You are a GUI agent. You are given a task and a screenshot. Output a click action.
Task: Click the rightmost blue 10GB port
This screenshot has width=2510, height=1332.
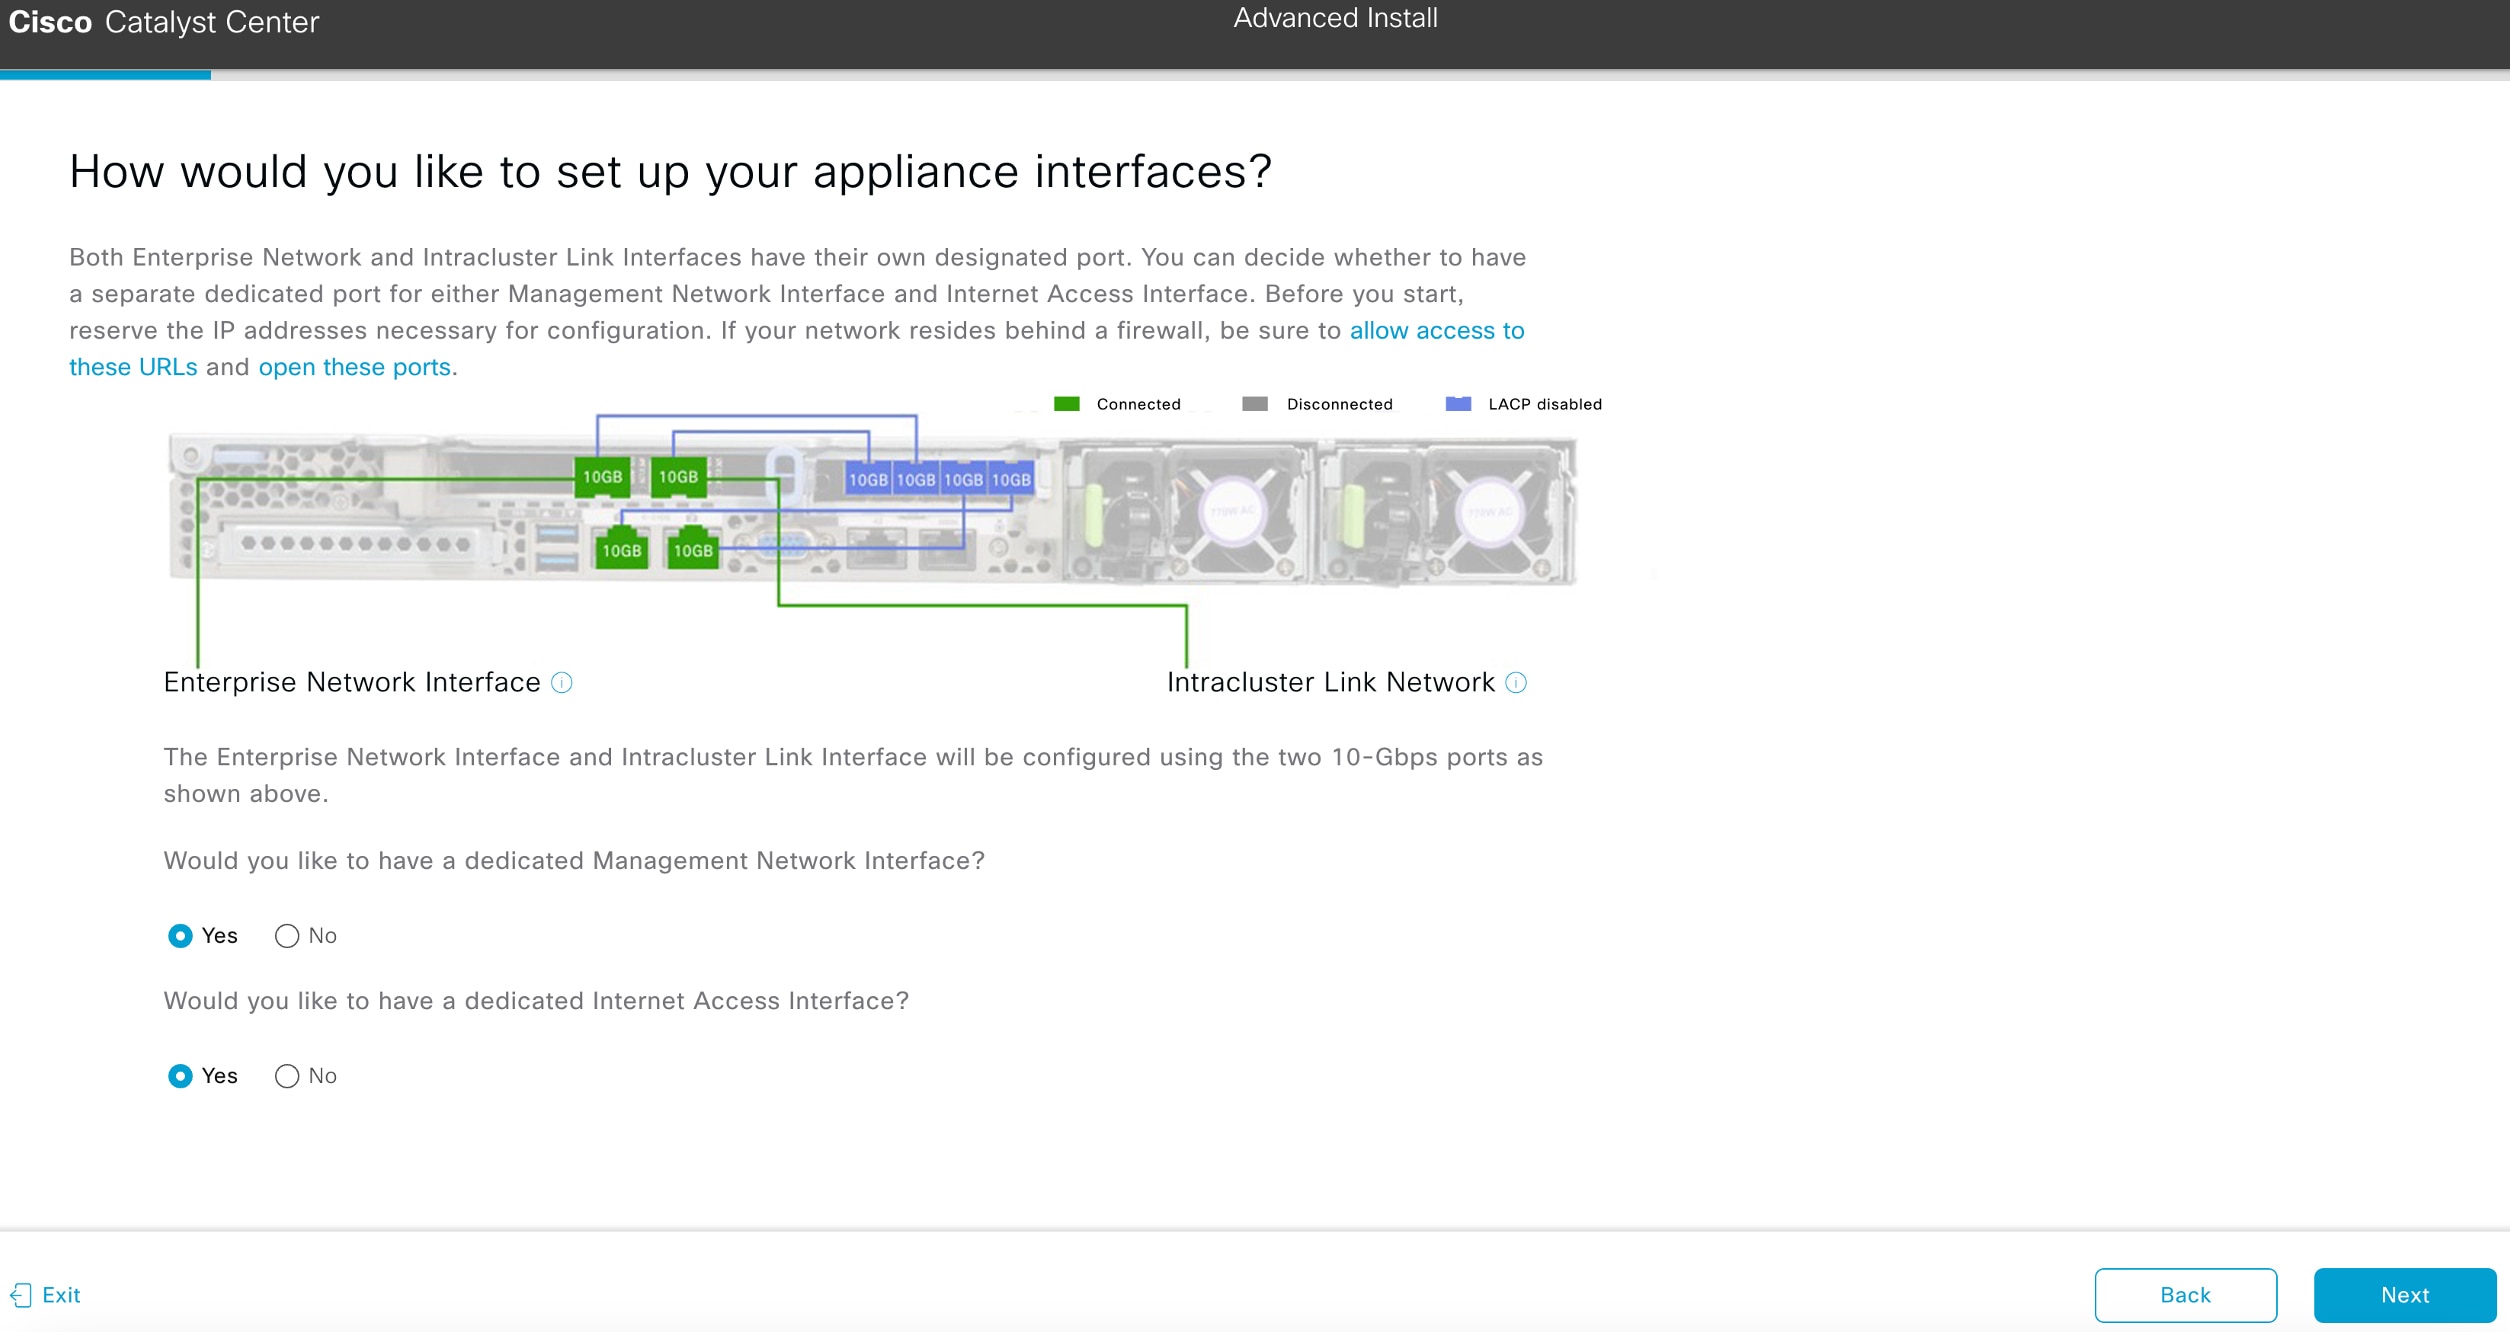(1011, 479)
